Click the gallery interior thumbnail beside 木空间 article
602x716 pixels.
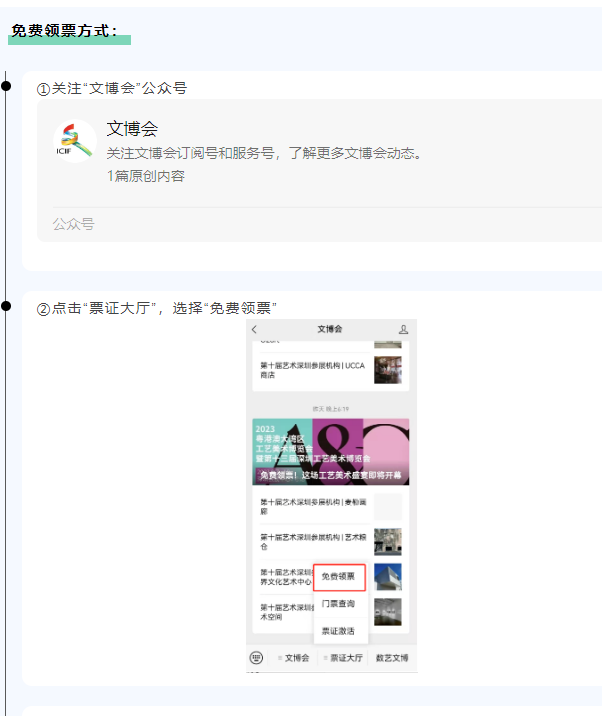click(388, 612)
